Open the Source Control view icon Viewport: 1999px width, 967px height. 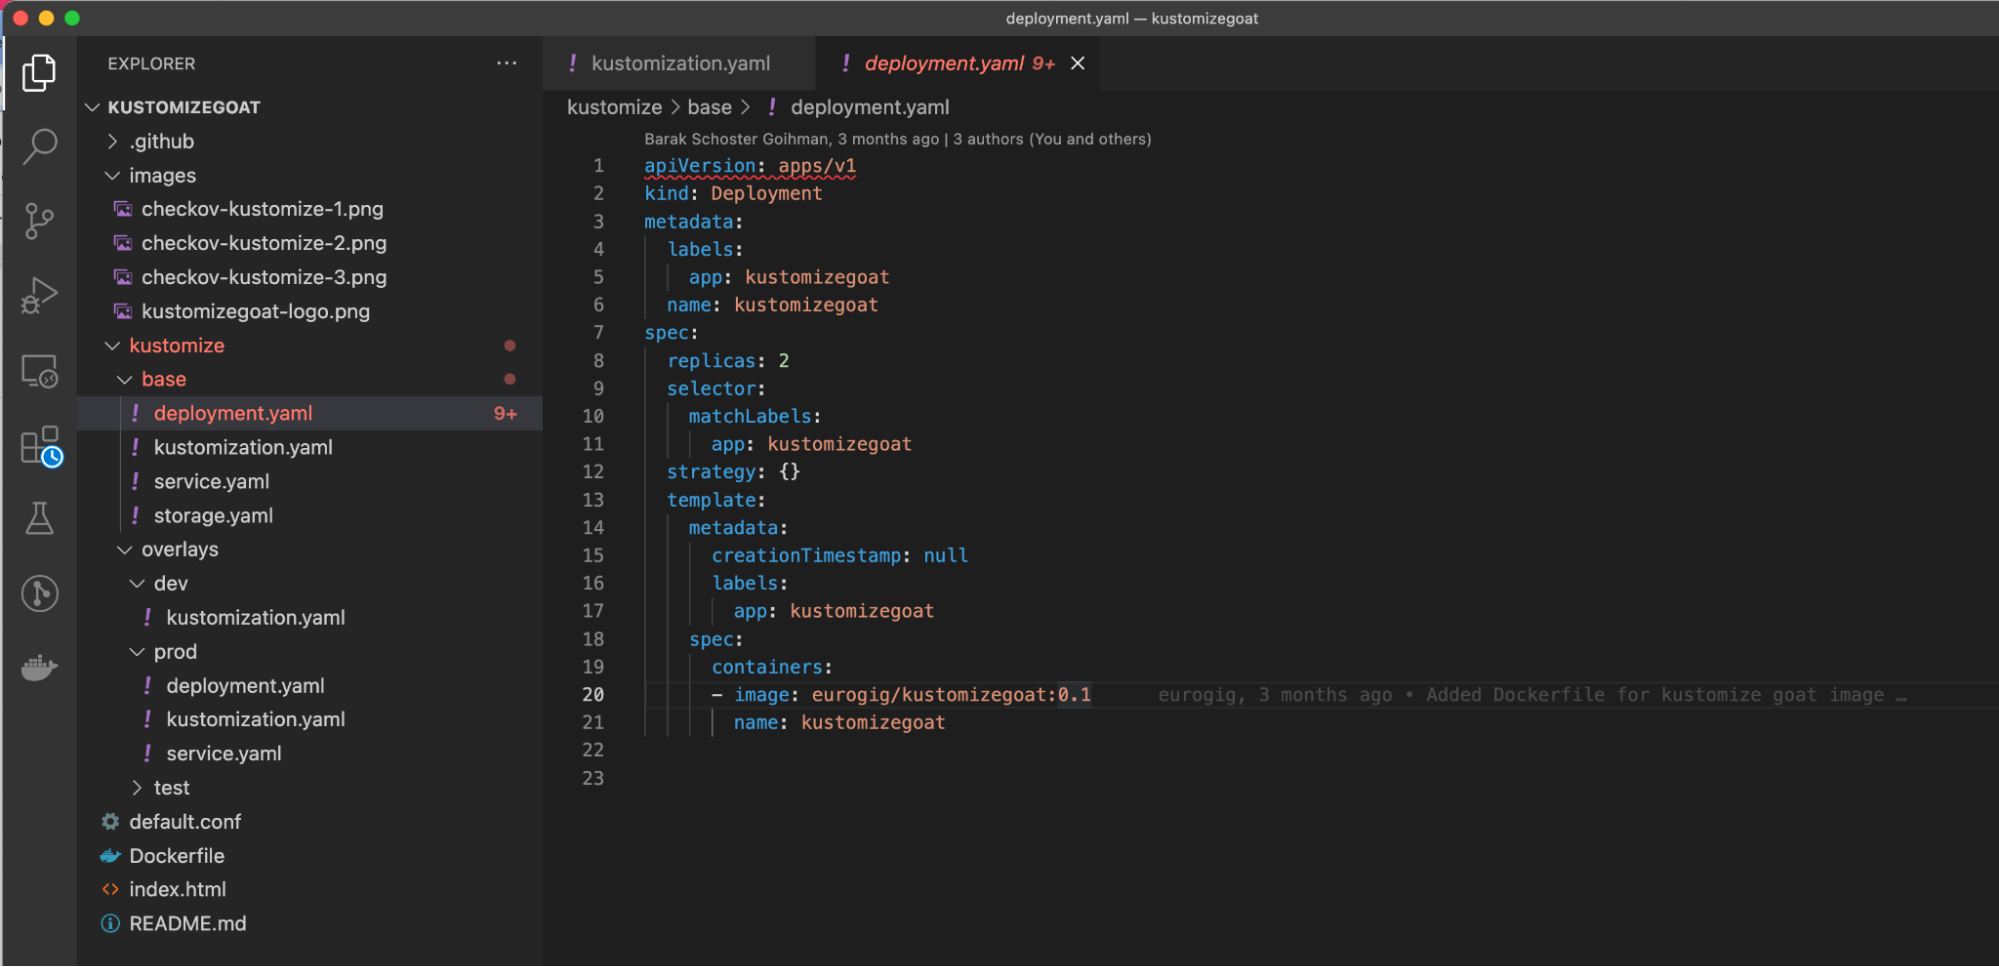tap(39, 220)
